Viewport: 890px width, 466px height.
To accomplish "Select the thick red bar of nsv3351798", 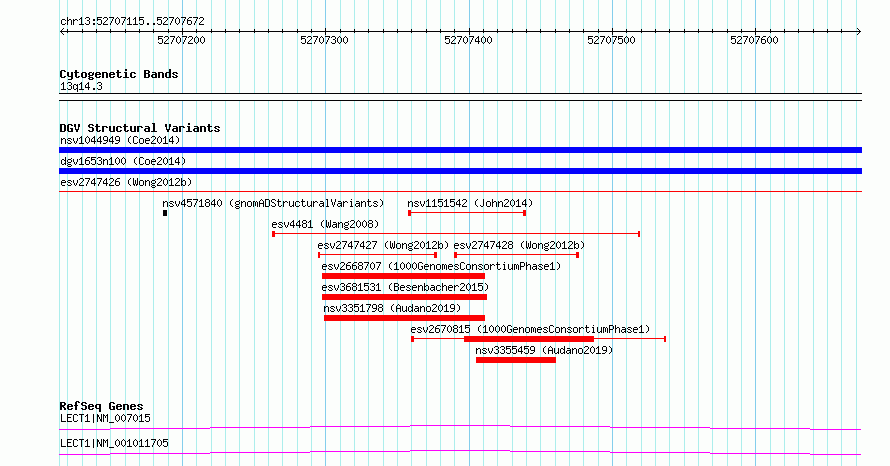I will coord(405,318).
